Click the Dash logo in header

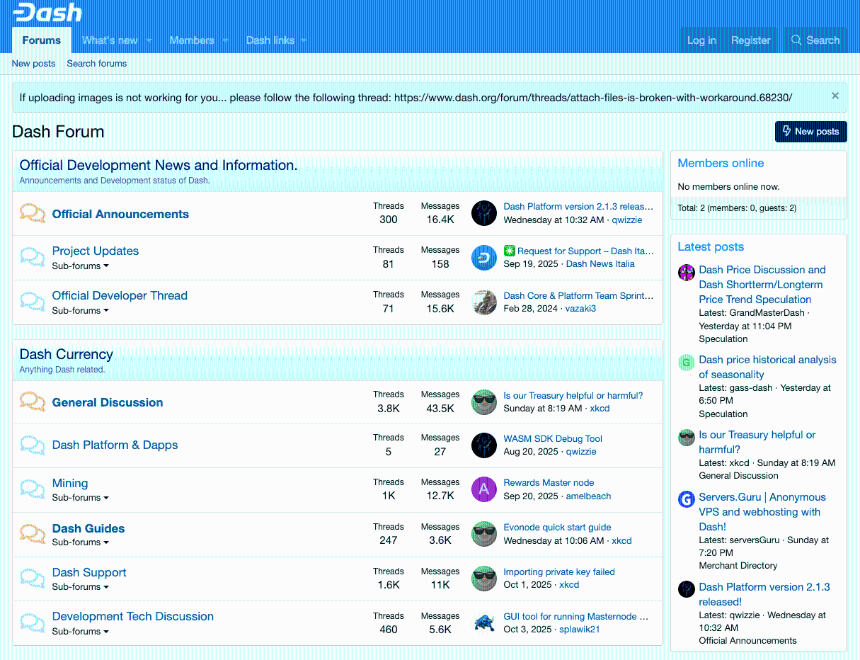(x=47, y=13)
